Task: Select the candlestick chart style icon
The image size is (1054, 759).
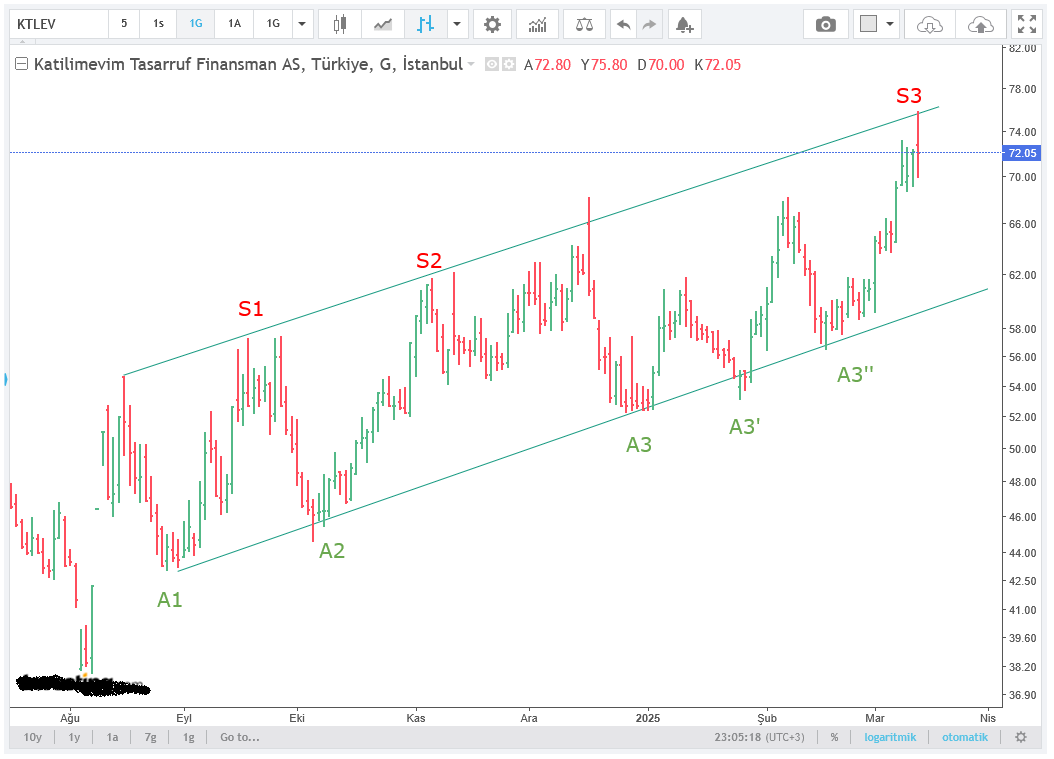Action: 341,24
